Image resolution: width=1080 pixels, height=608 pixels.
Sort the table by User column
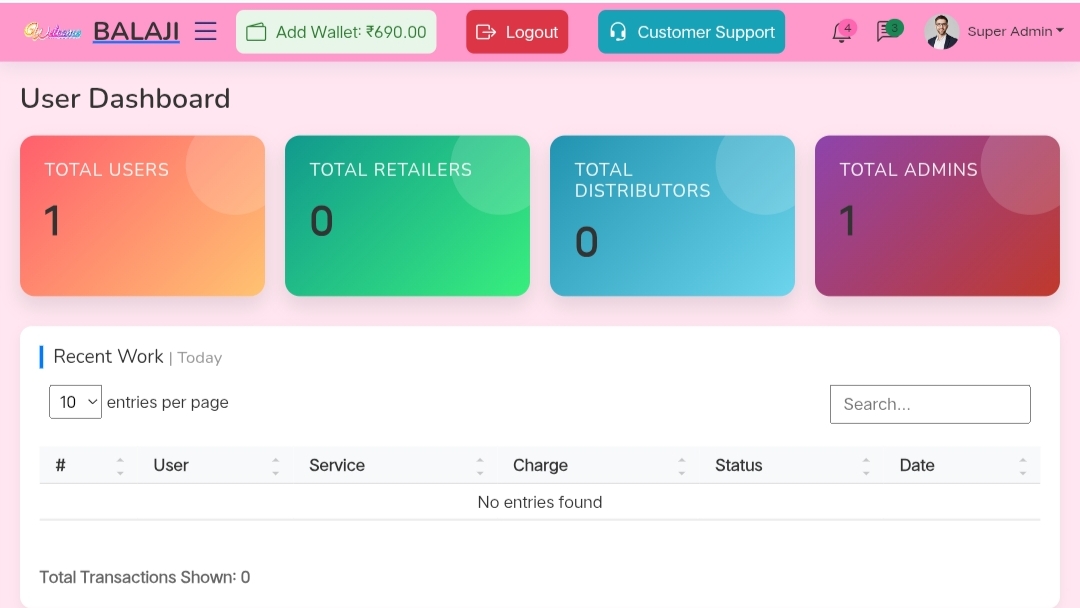coord(171,465)
